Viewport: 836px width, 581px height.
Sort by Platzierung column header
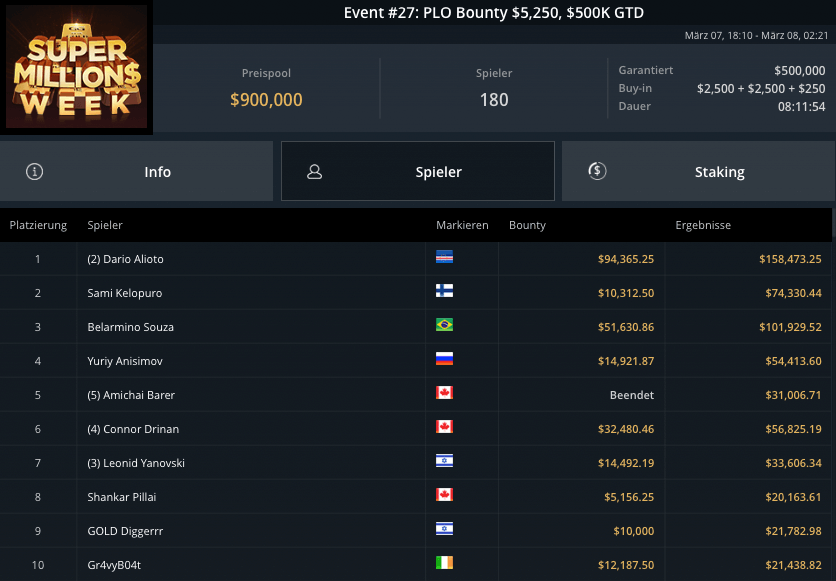(38, 225)
